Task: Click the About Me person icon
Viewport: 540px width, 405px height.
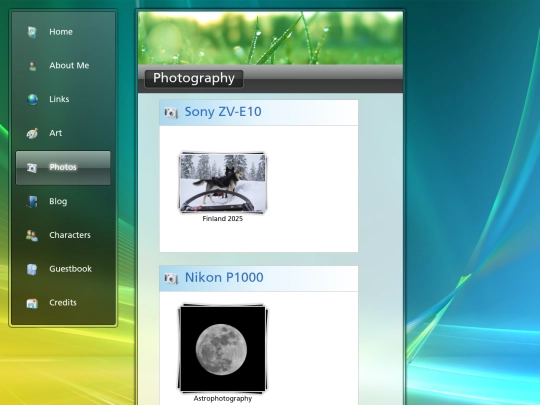Action: pyautogui.click(x=32, y=66)
